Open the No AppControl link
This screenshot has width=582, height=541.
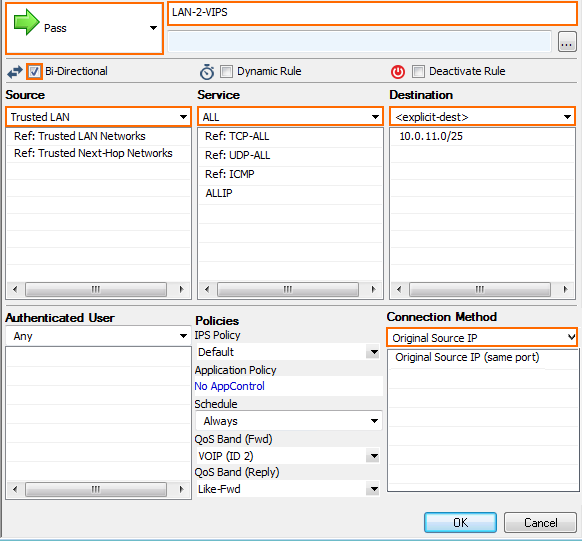pos(229,386)
